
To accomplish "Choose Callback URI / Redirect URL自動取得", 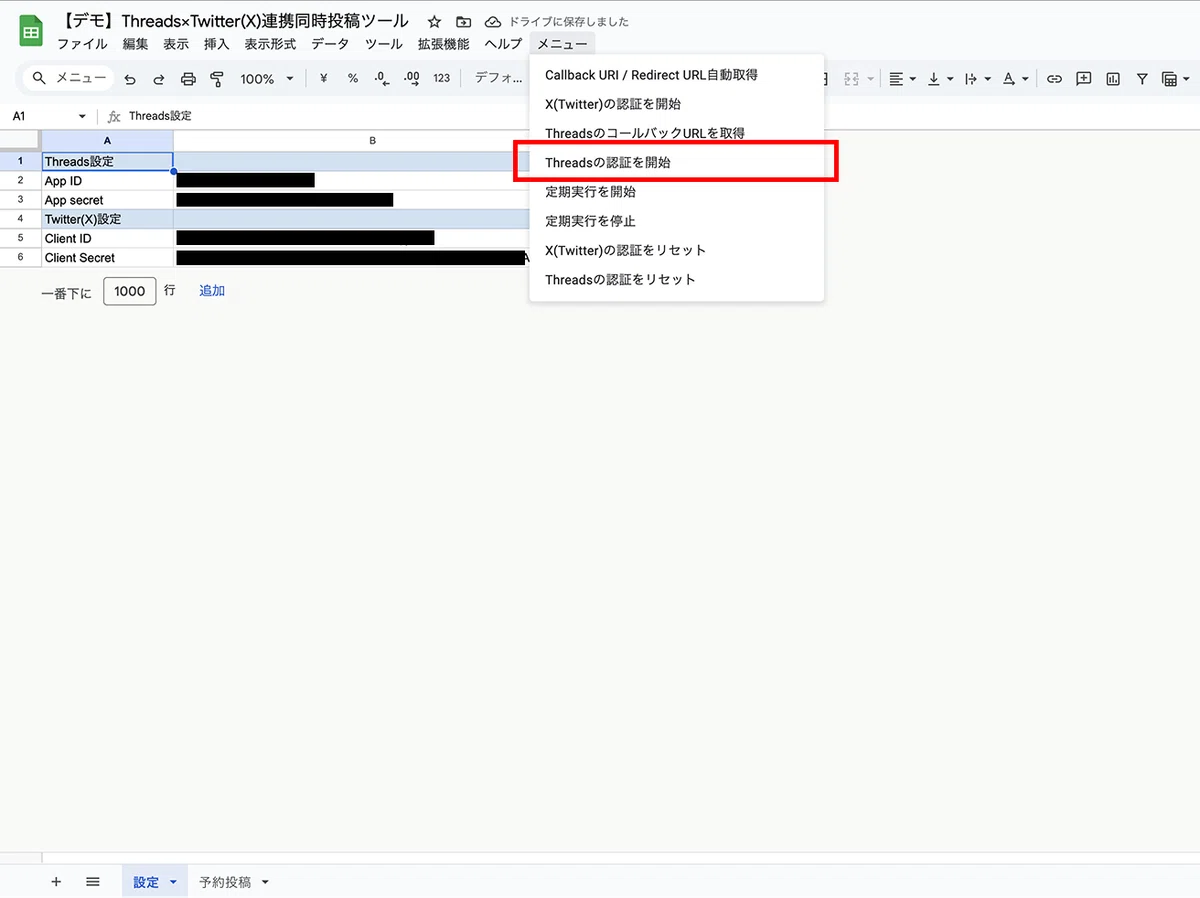I will pos(676,75).
